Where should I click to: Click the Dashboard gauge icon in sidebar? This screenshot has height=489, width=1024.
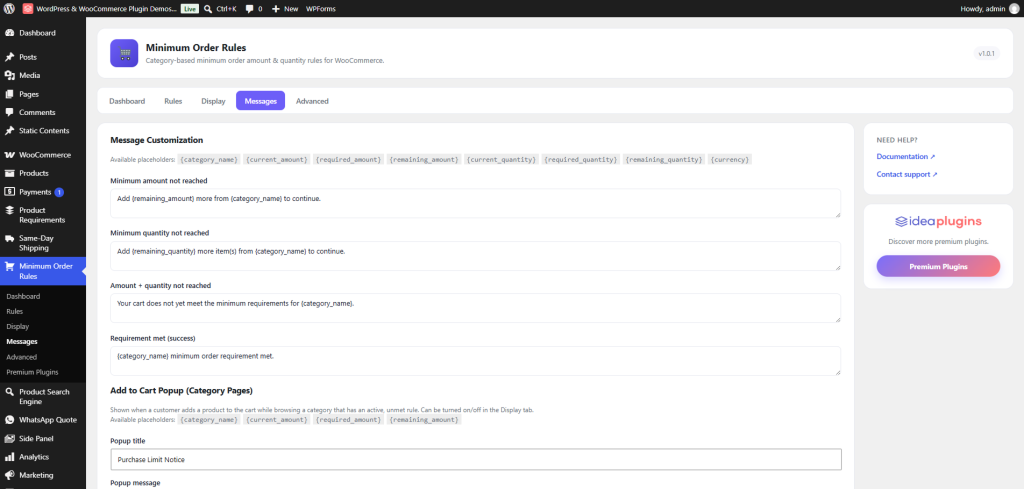(x=9, y=33)
